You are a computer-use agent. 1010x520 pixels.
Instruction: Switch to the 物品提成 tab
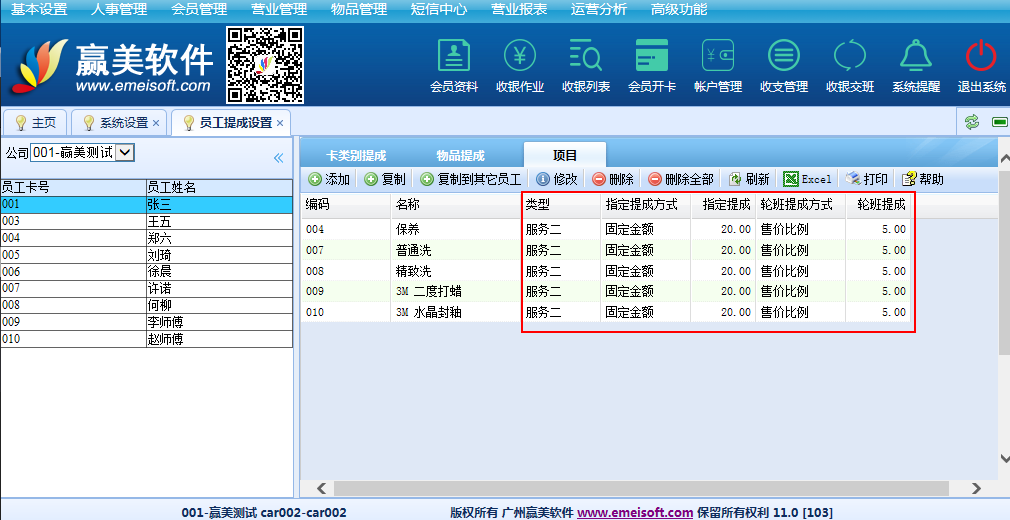tap(460, 155)
